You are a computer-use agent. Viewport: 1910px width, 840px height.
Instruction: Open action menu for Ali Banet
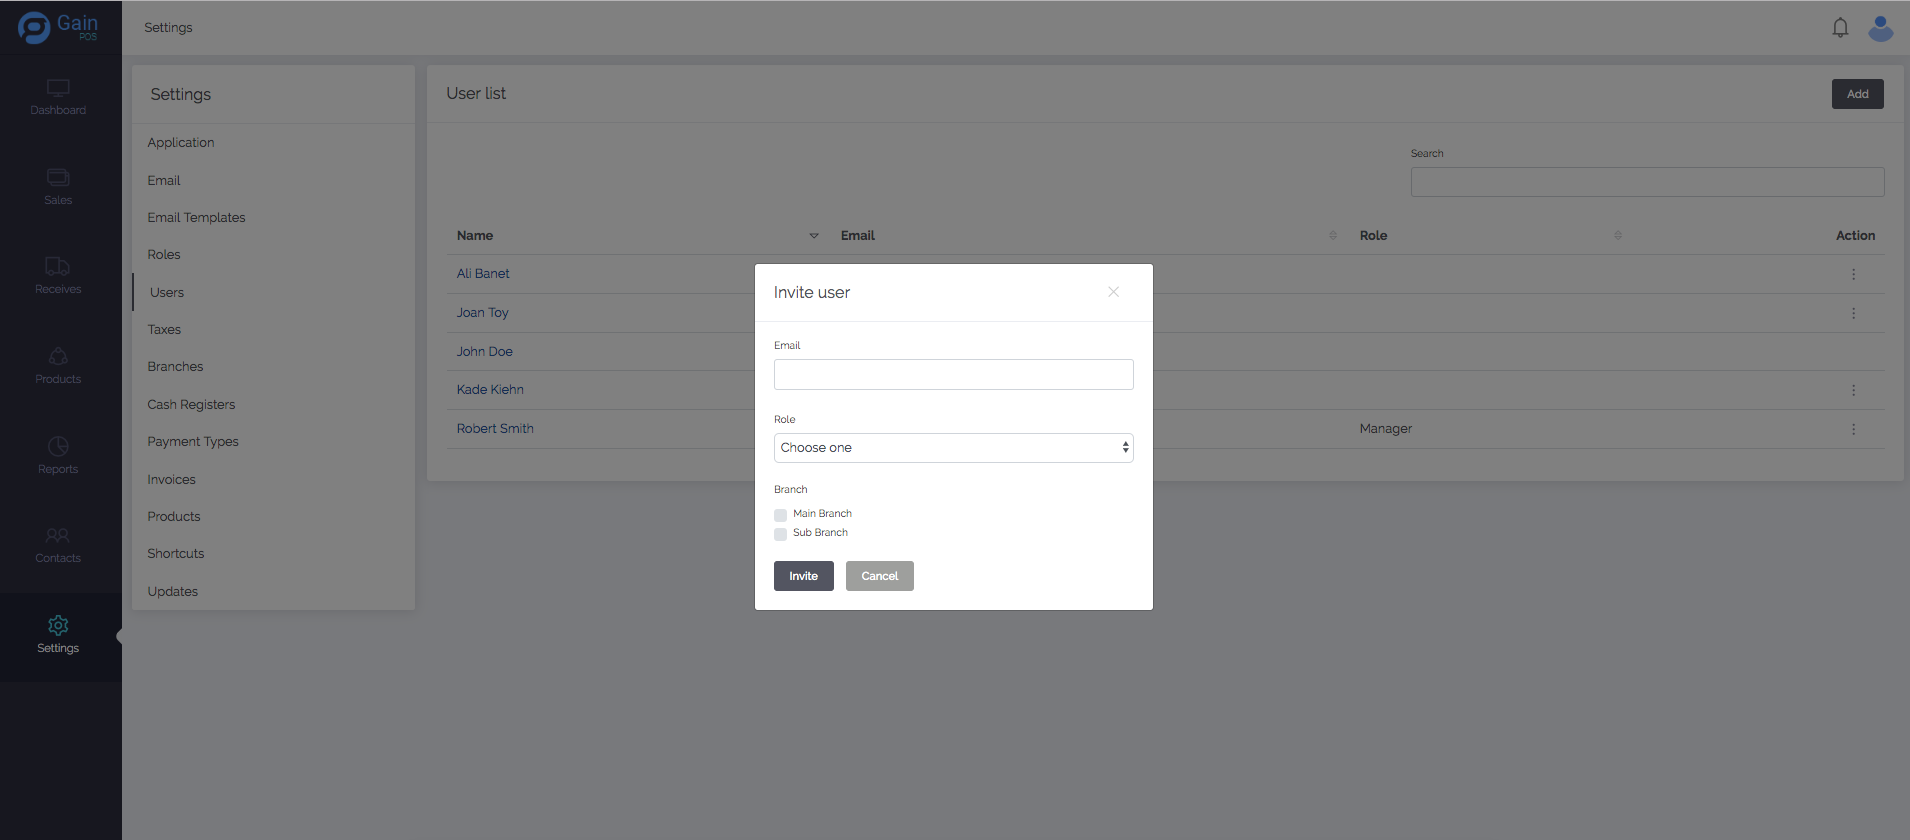coord(1853,274)
